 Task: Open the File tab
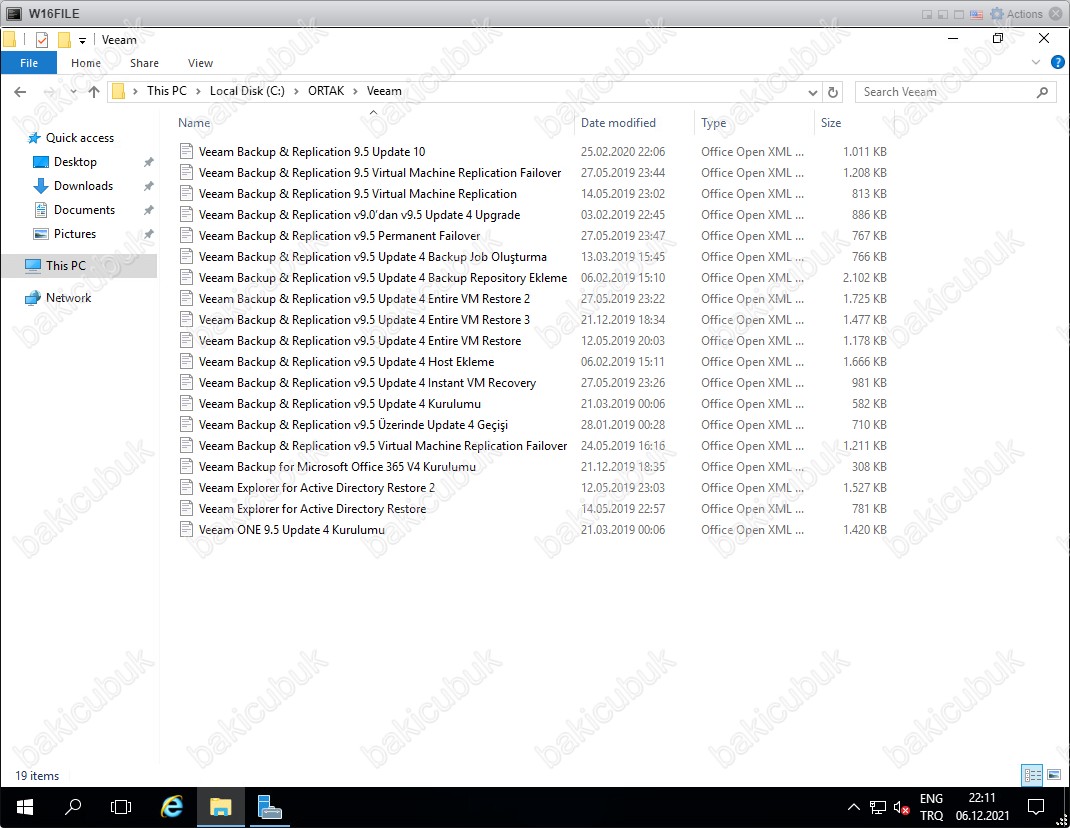coord(29,63)
